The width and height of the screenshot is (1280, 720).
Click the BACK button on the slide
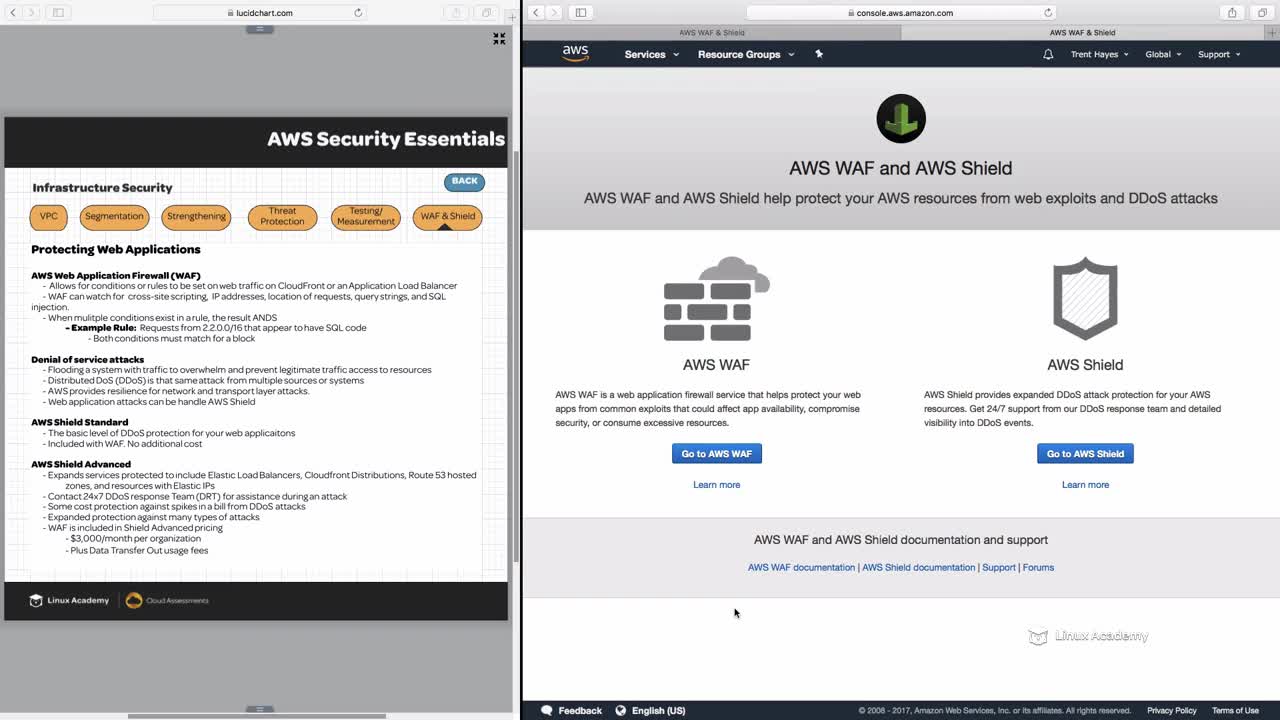[465, 182]
